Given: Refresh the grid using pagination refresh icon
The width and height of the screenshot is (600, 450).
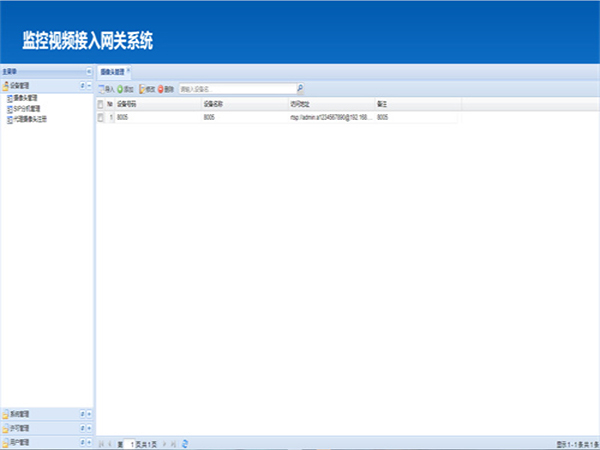Looking at the screenshot, I should 185,443.
